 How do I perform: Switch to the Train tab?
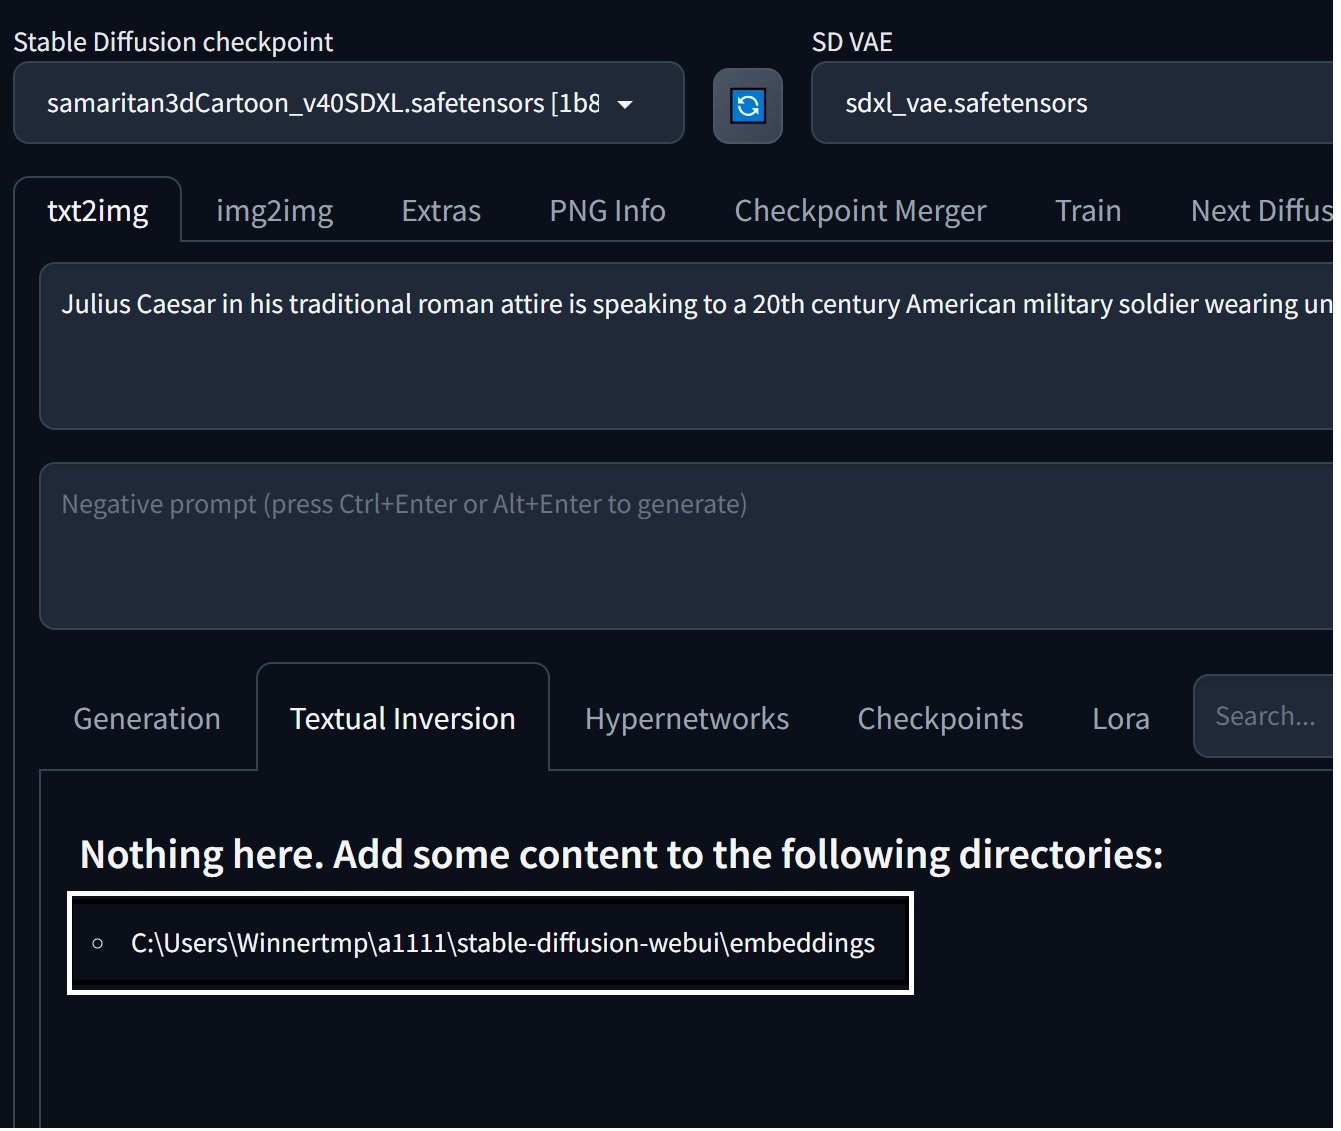(1088, 210)
